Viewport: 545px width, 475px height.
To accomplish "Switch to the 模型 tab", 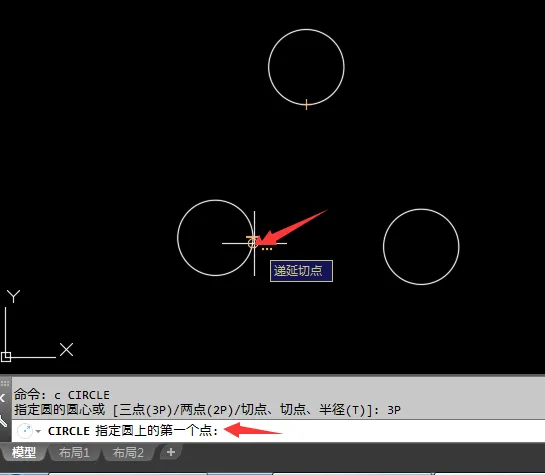I will click(x=24, y=452).
